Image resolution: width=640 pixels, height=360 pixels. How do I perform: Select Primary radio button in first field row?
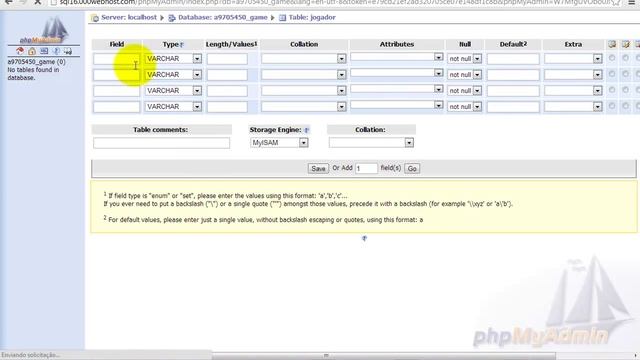tap(612, 58)
